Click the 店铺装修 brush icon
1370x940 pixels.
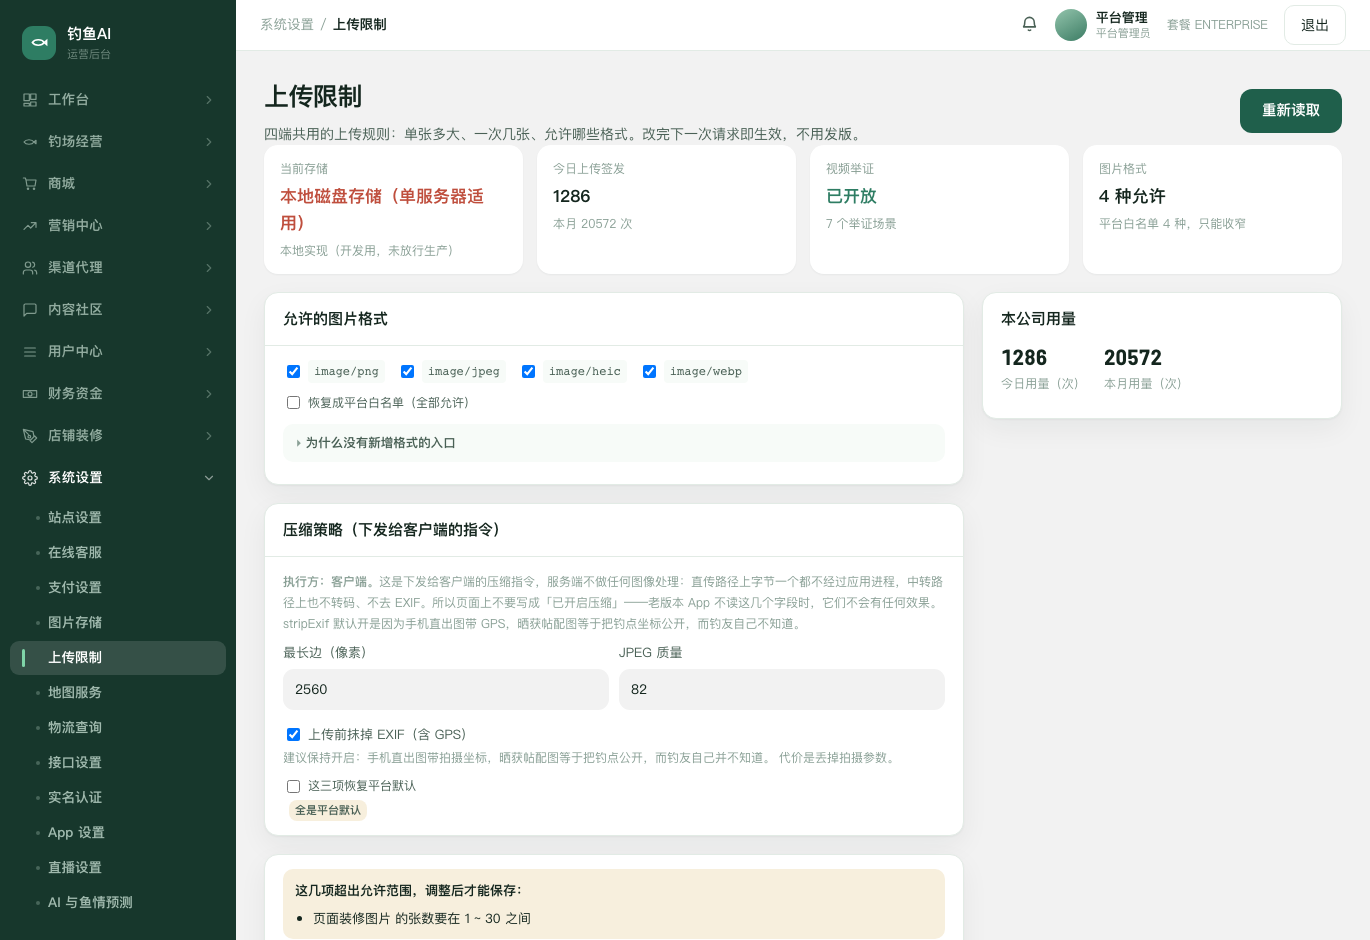coord(30,436)
